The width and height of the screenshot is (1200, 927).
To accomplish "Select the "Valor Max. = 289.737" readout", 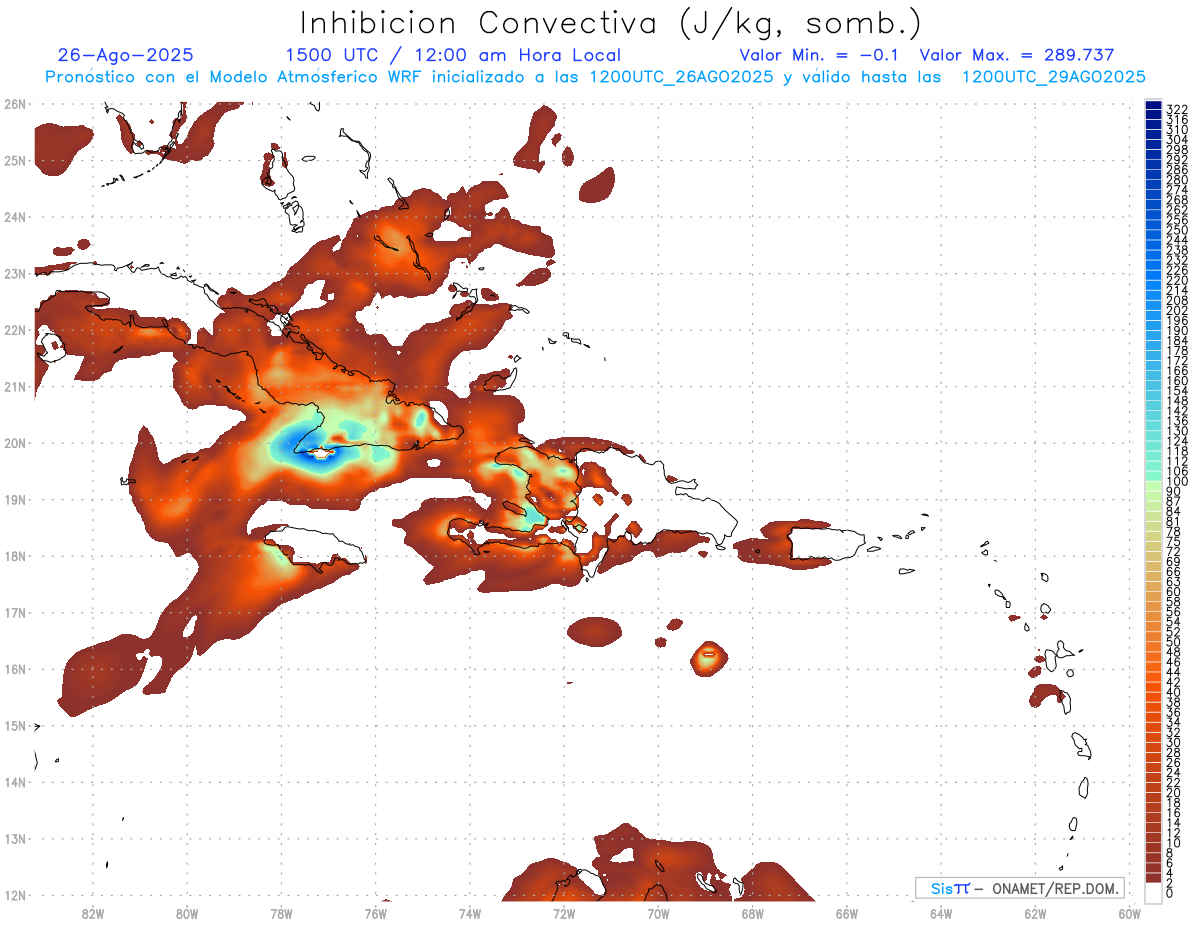I will [x=1017, y=56].
